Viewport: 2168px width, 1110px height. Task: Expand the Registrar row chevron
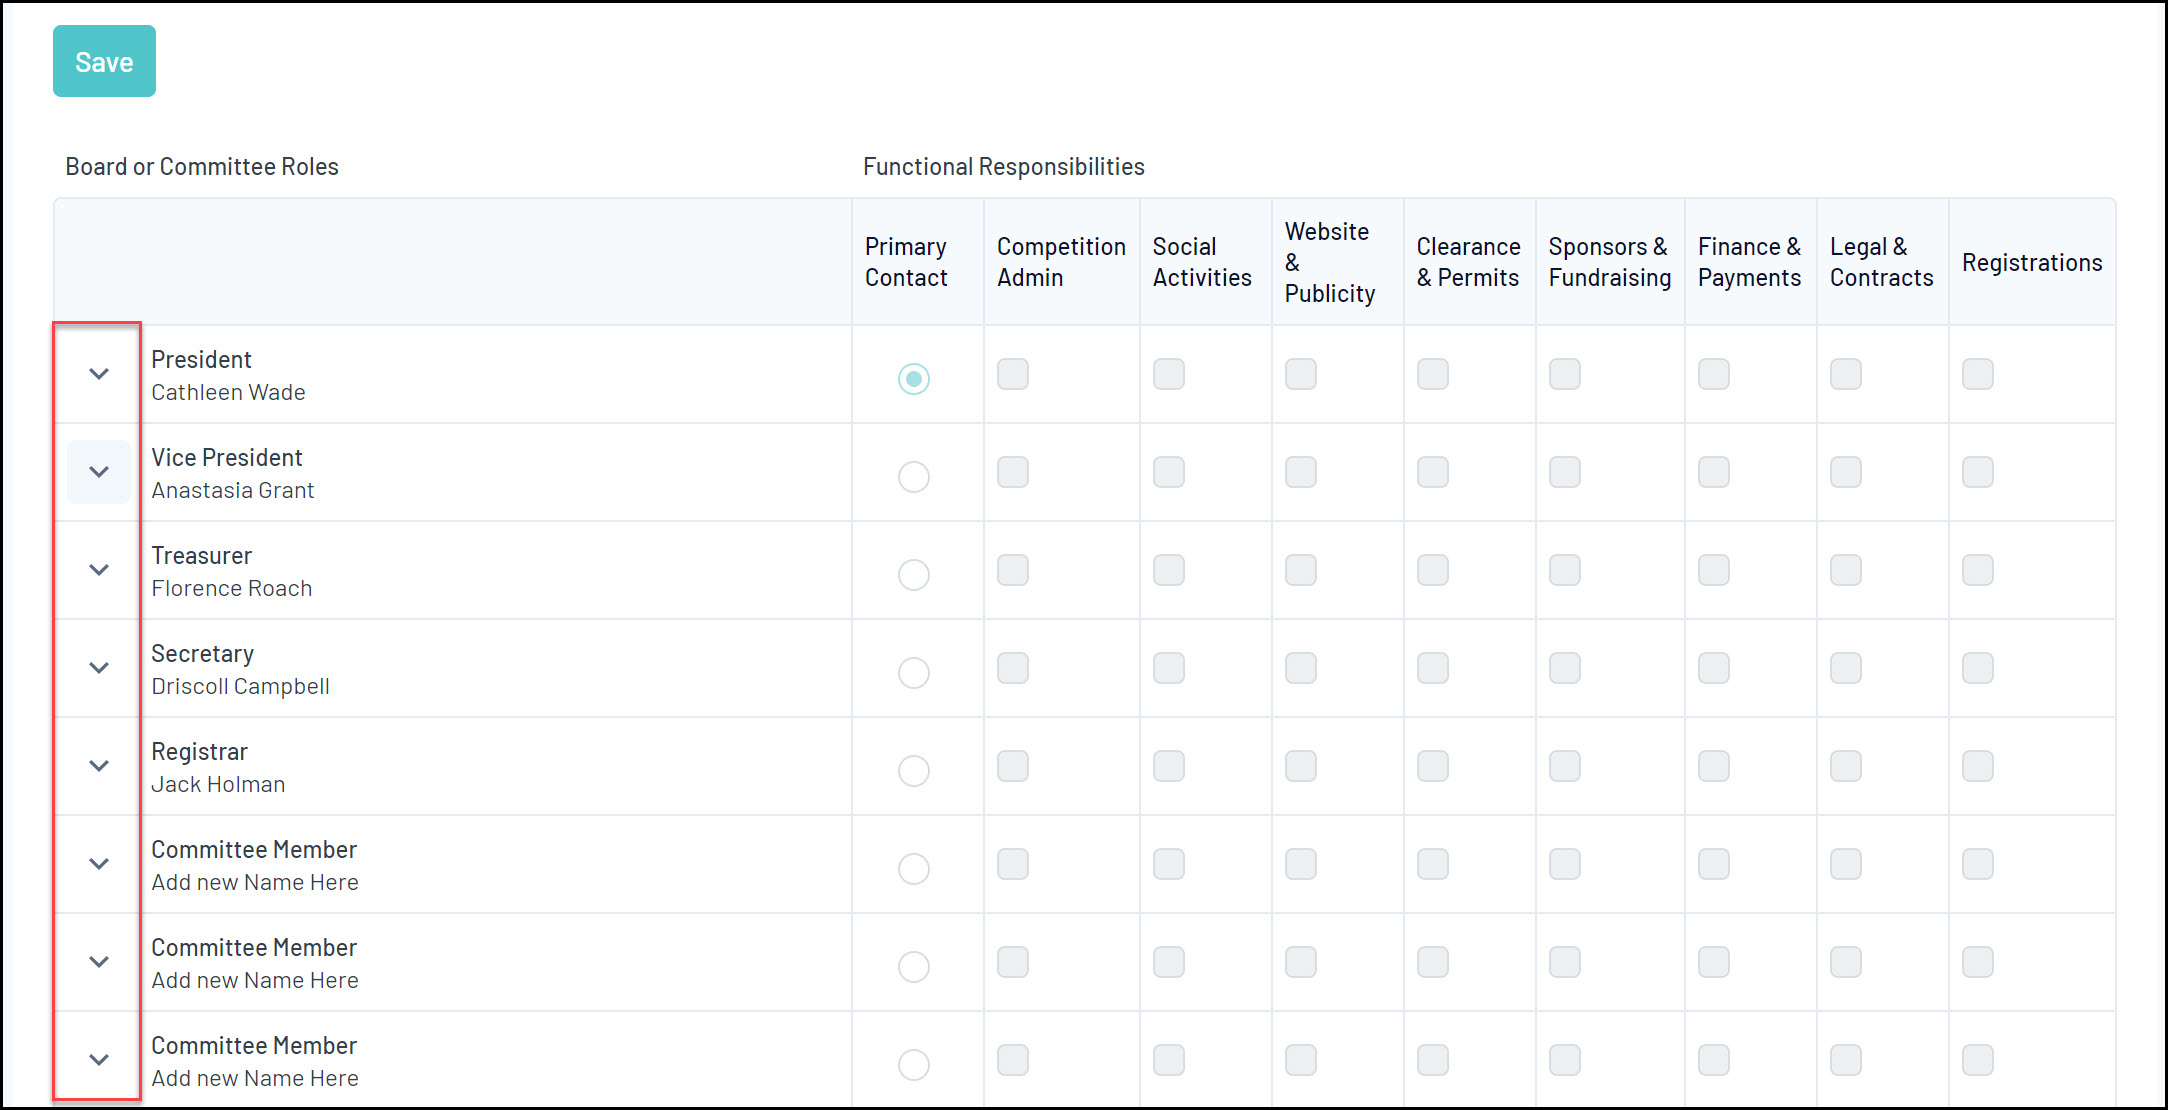99,766
